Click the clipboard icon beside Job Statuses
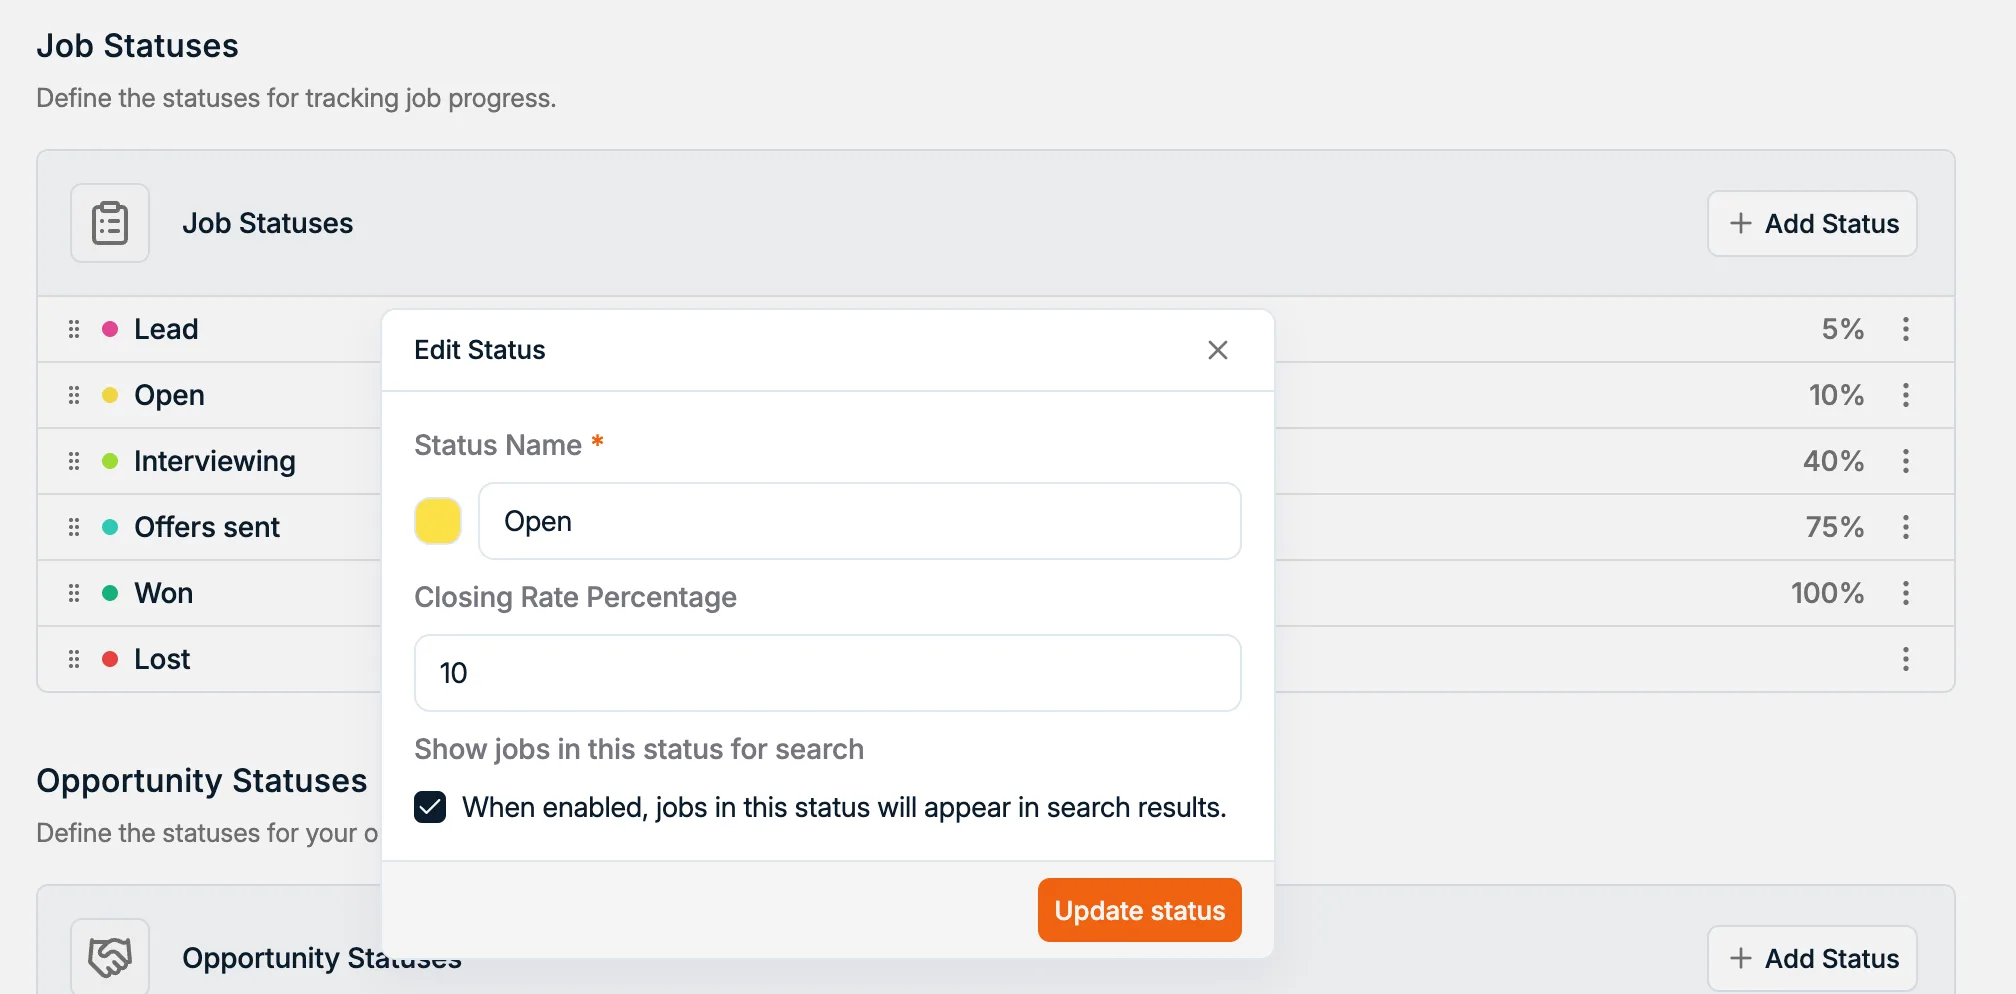Viewport: 2016px width, 994px height. (110, 223)
